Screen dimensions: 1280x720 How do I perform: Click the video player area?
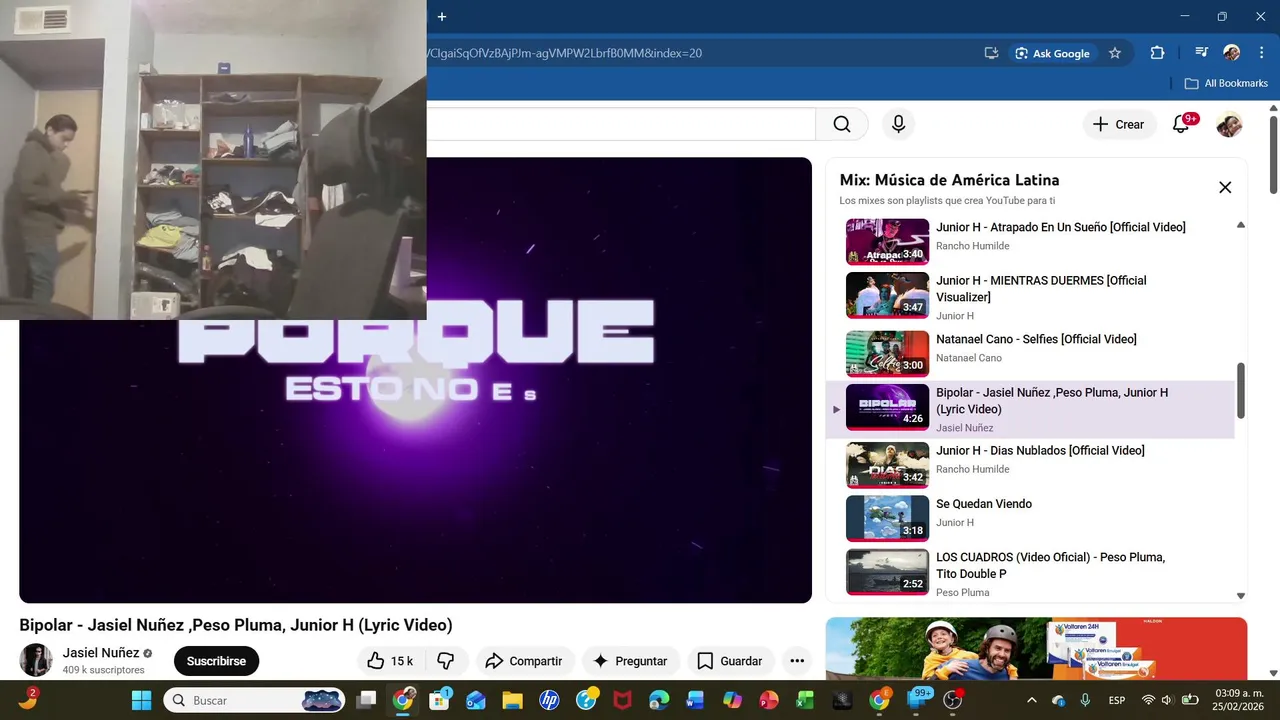[415, 380]
